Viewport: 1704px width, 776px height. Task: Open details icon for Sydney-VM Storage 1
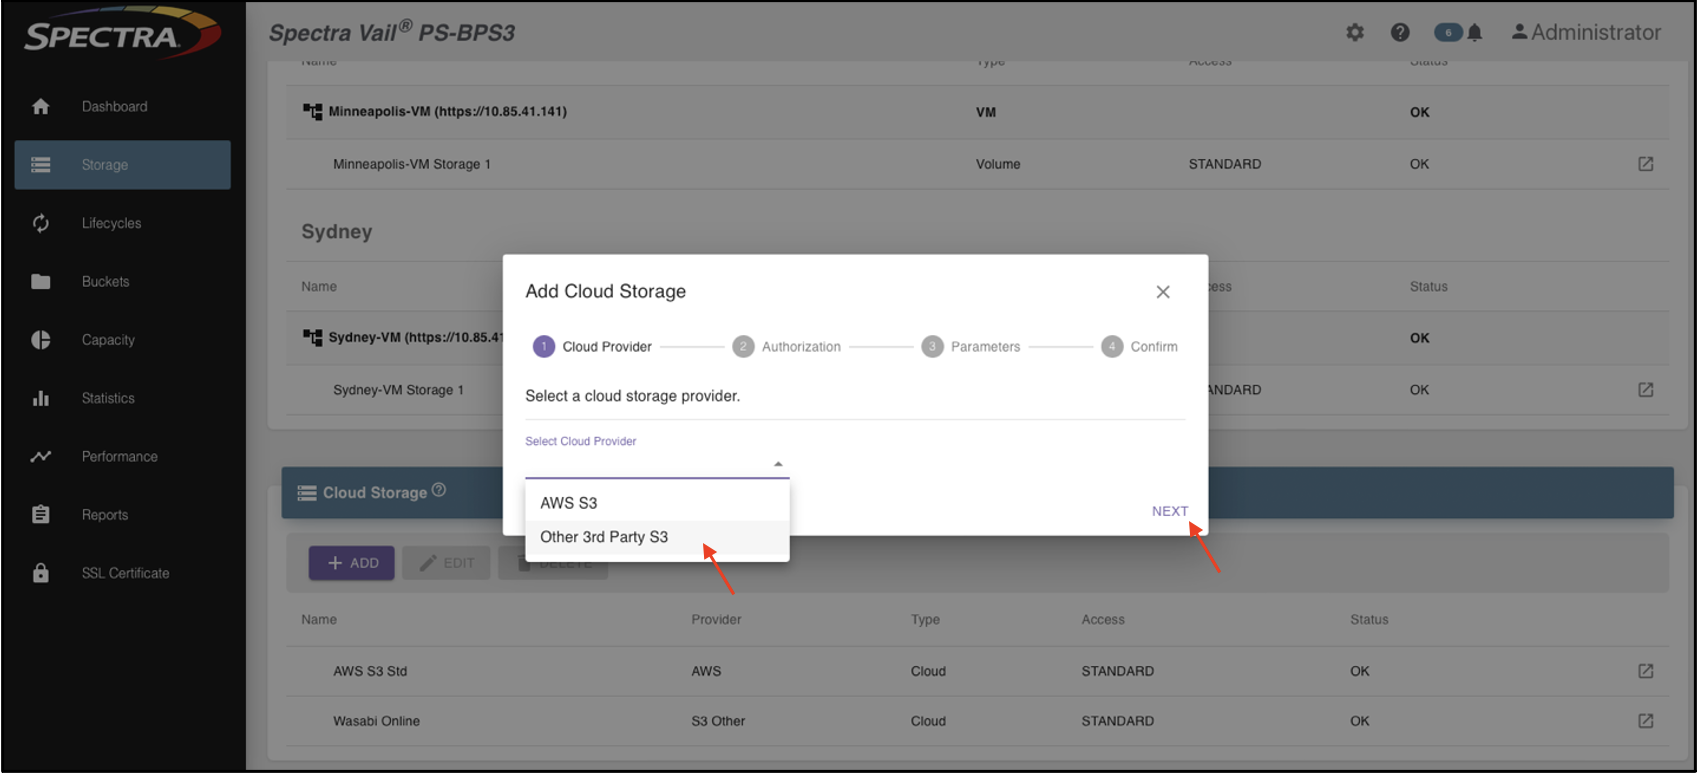1646,390
